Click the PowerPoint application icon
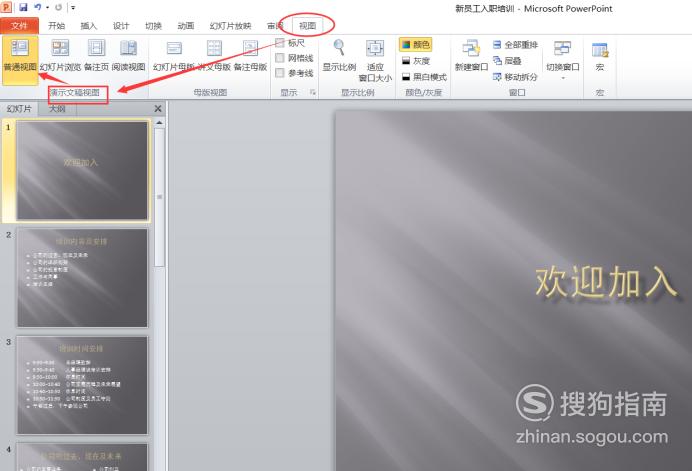This screenshot has width=692, height=471. pos(6,7)
